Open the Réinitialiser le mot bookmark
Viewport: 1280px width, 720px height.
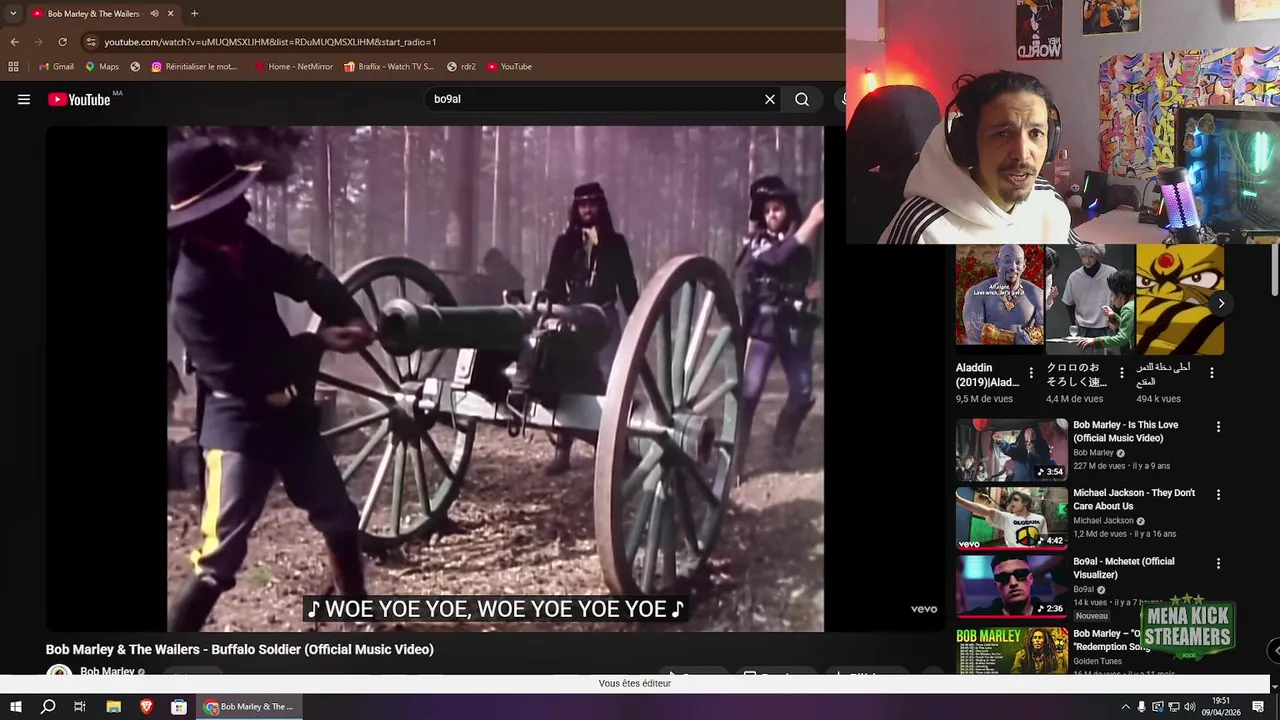[194, 67]
